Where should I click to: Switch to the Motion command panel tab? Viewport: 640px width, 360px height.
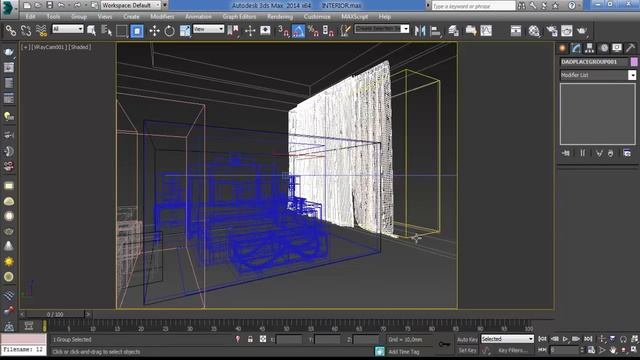pos(604,48)
